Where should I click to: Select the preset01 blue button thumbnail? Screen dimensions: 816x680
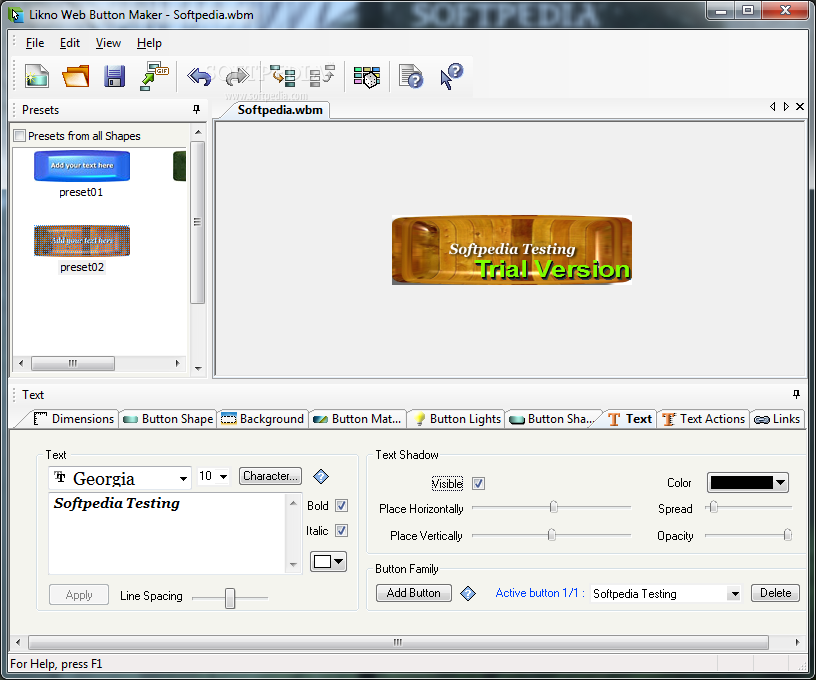tap(82, 166)
